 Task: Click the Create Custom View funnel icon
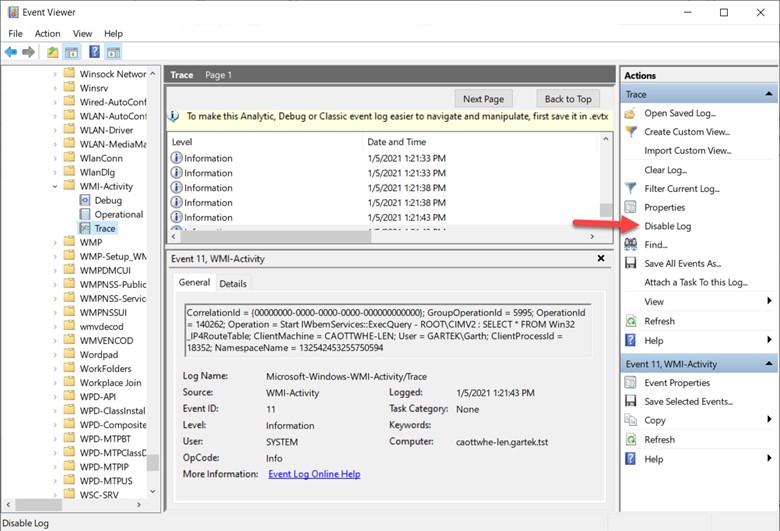(x=630, y=132)
